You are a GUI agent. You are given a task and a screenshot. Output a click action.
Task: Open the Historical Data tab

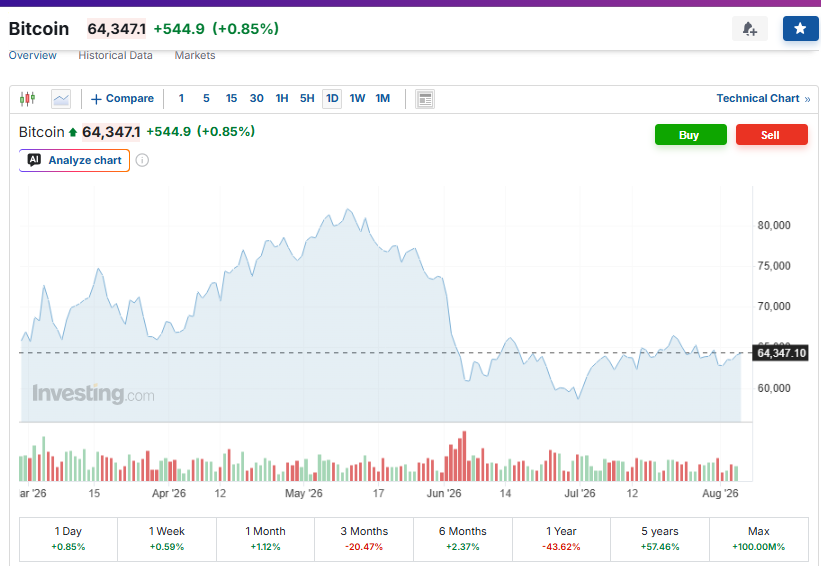coord(115,56)
